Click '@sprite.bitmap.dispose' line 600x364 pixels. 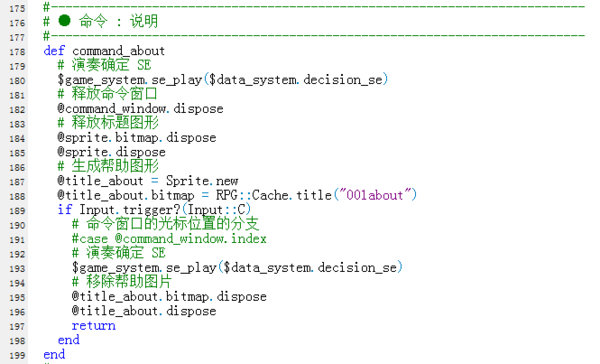coord(137,137)
